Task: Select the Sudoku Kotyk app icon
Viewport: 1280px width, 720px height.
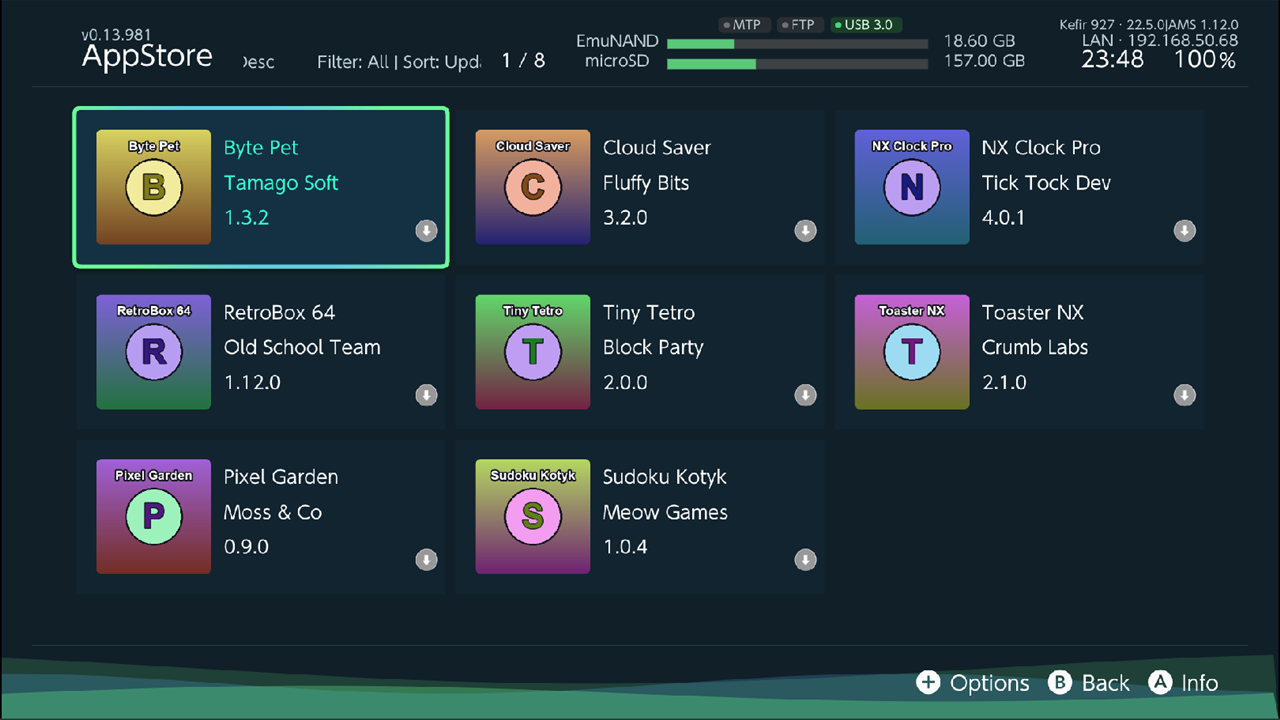Action: [532, 517]
